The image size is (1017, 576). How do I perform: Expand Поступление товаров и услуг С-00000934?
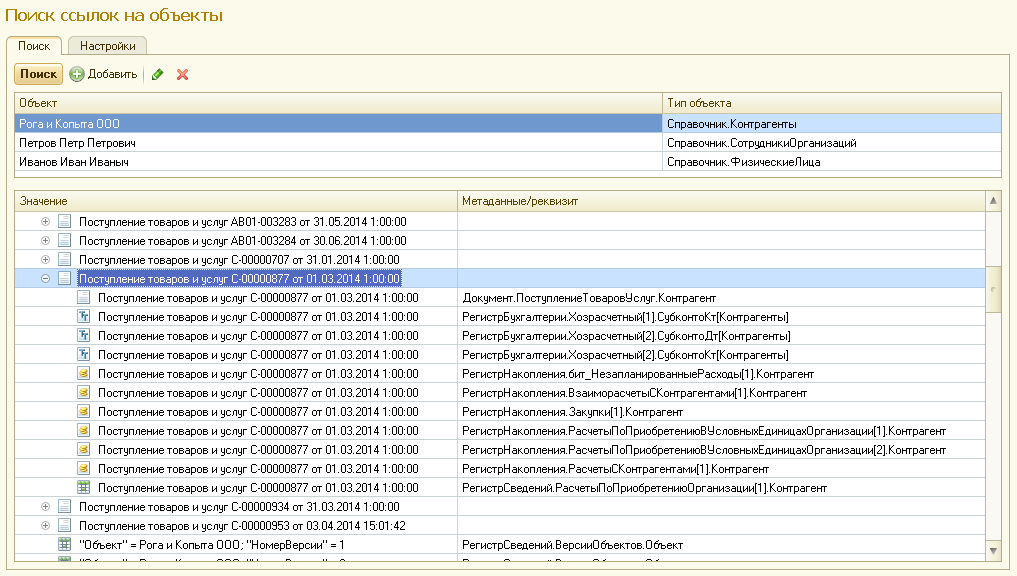45,507
